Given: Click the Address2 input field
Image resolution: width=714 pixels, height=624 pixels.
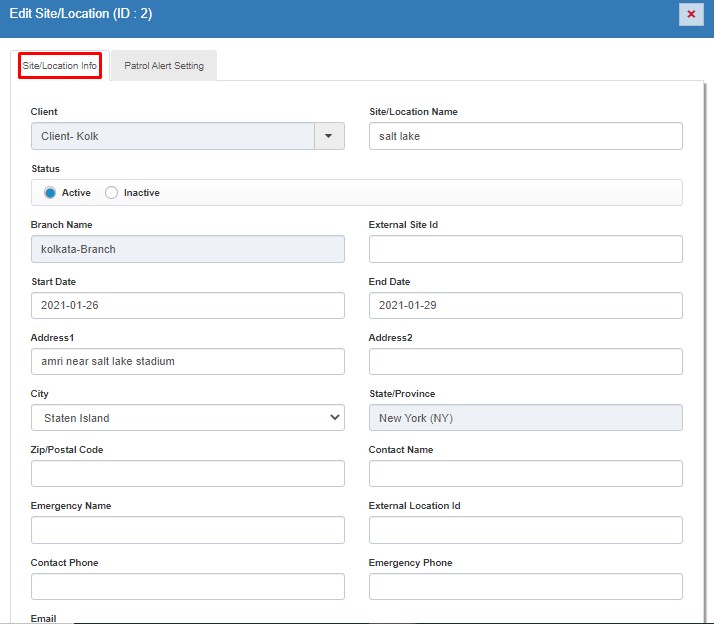Looking at the screenshot, I should coord(525,361).
